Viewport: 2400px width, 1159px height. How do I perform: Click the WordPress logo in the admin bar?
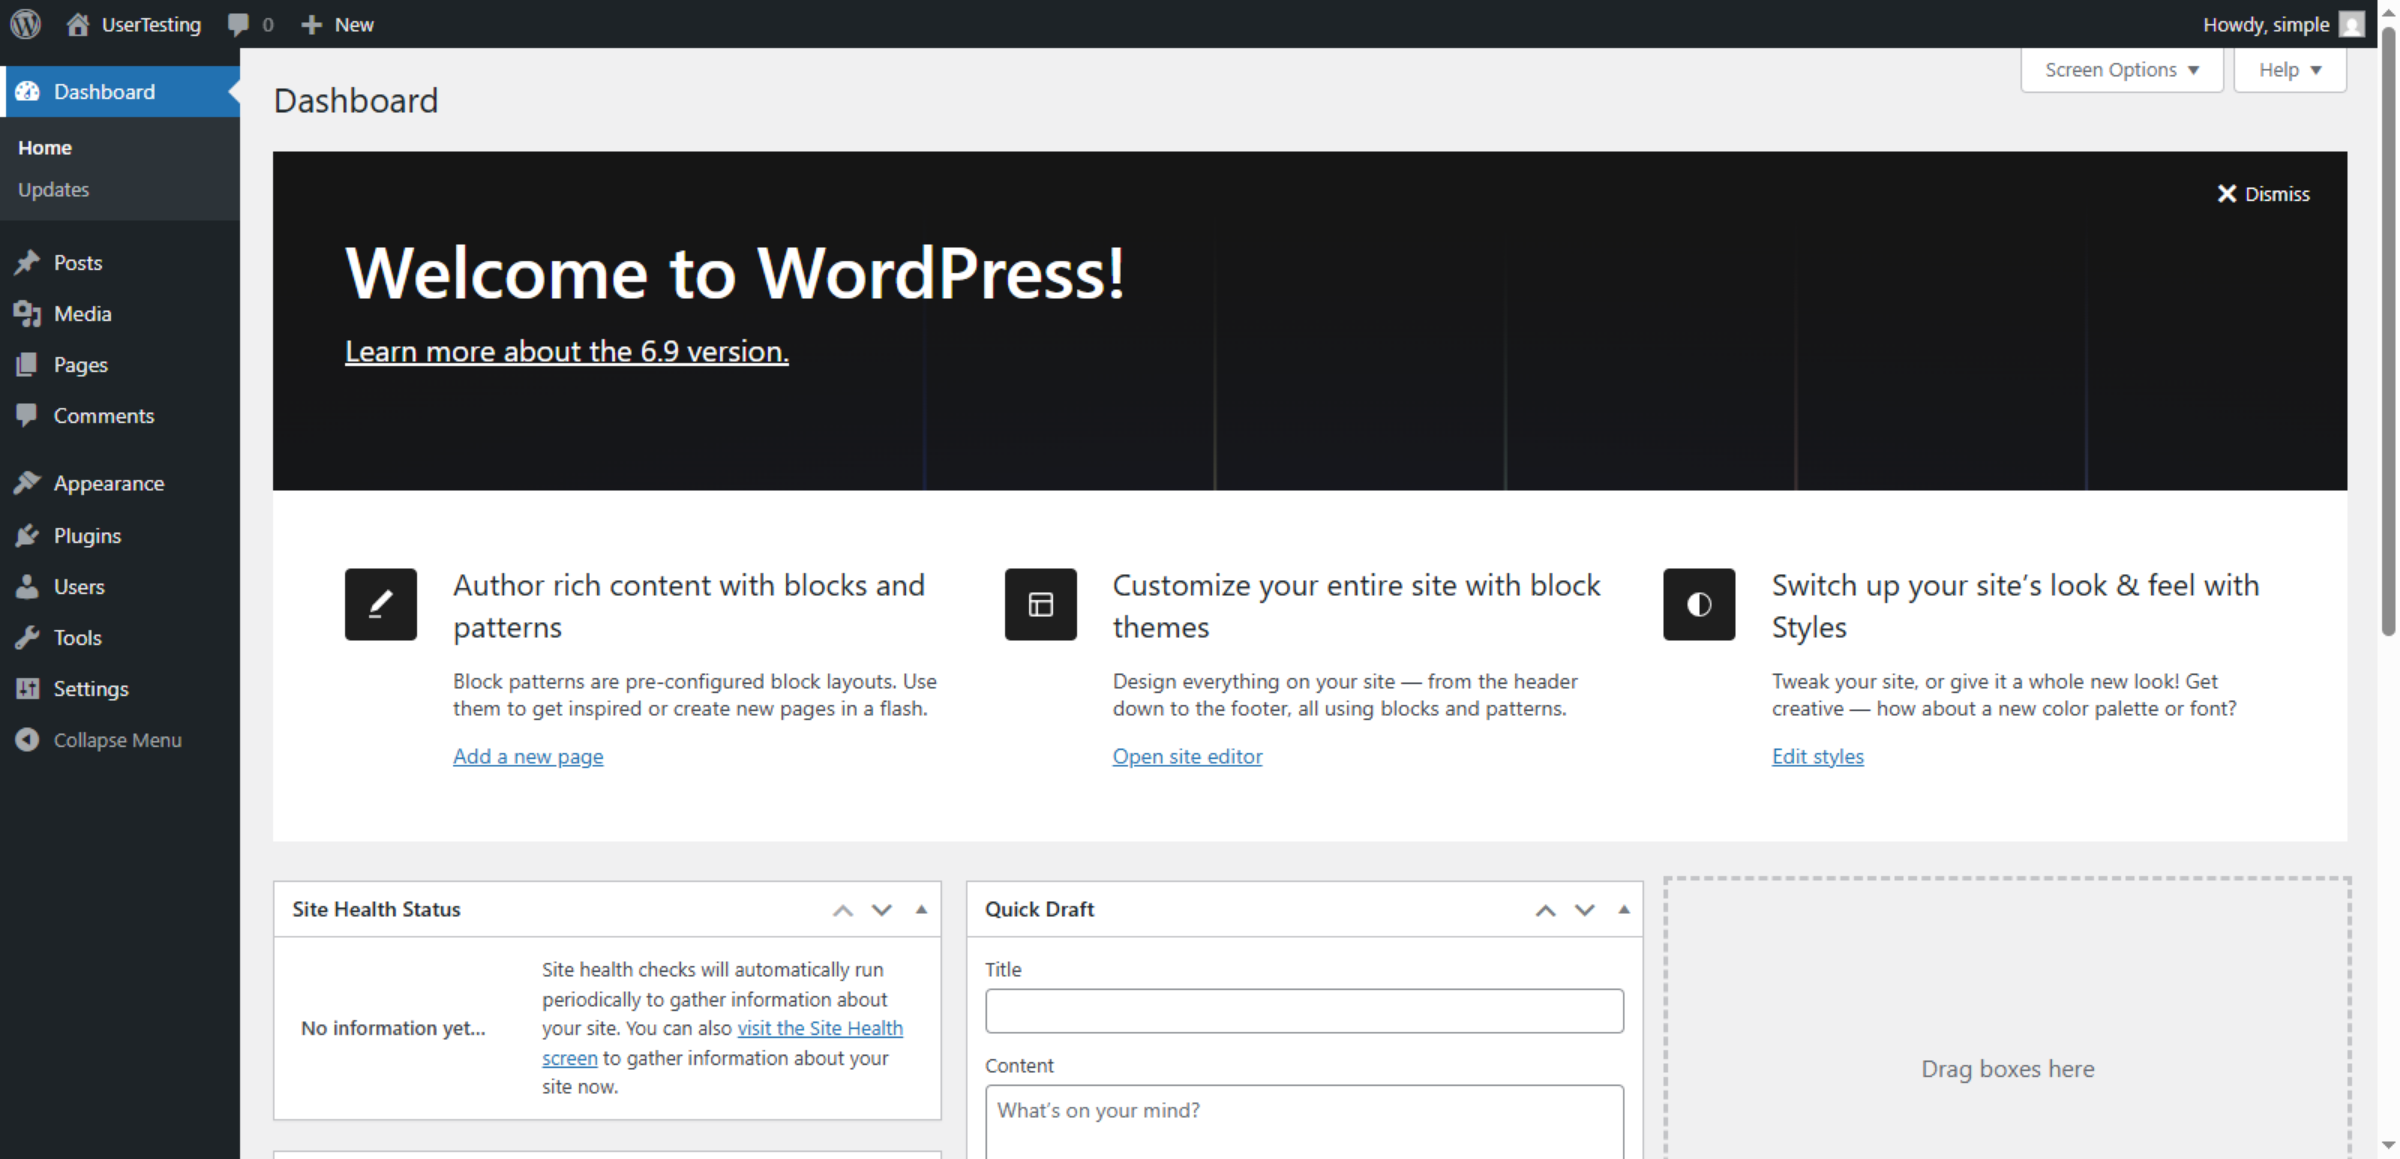[24, 23]
